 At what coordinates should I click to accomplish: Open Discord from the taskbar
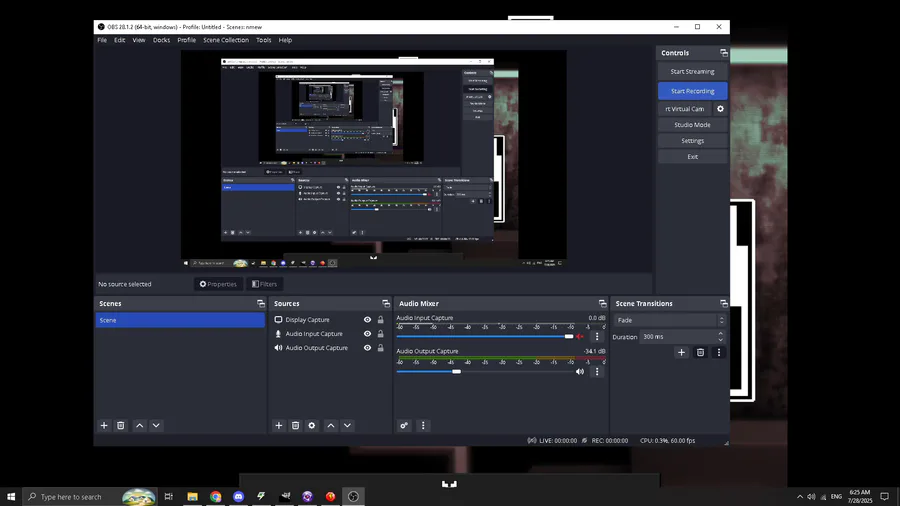[x=238, y=497]
